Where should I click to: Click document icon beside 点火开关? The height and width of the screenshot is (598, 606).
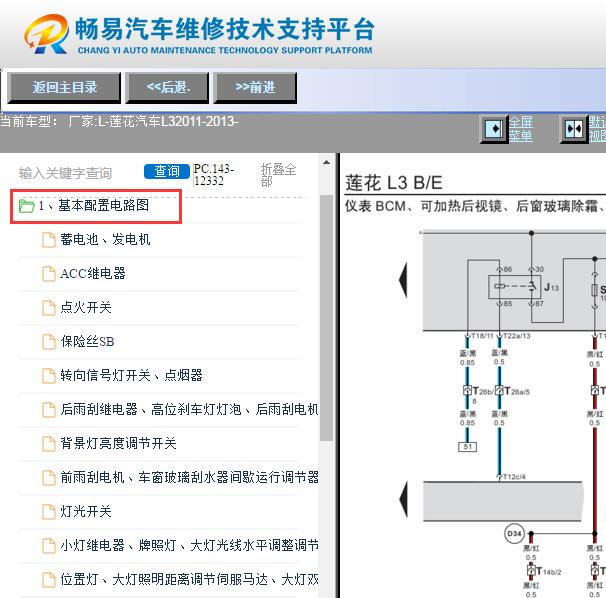coord(49,308)
